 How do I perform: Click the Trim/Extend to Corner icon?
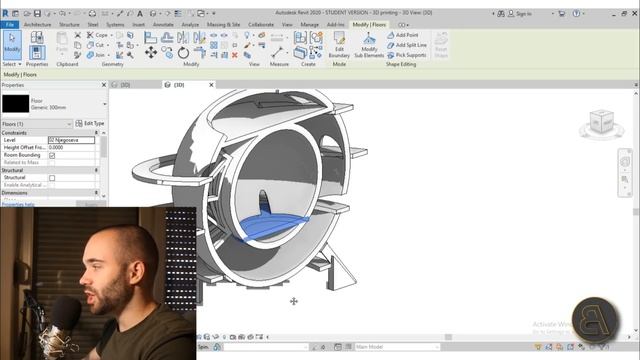pyautogui.click(x=200, y=52)
